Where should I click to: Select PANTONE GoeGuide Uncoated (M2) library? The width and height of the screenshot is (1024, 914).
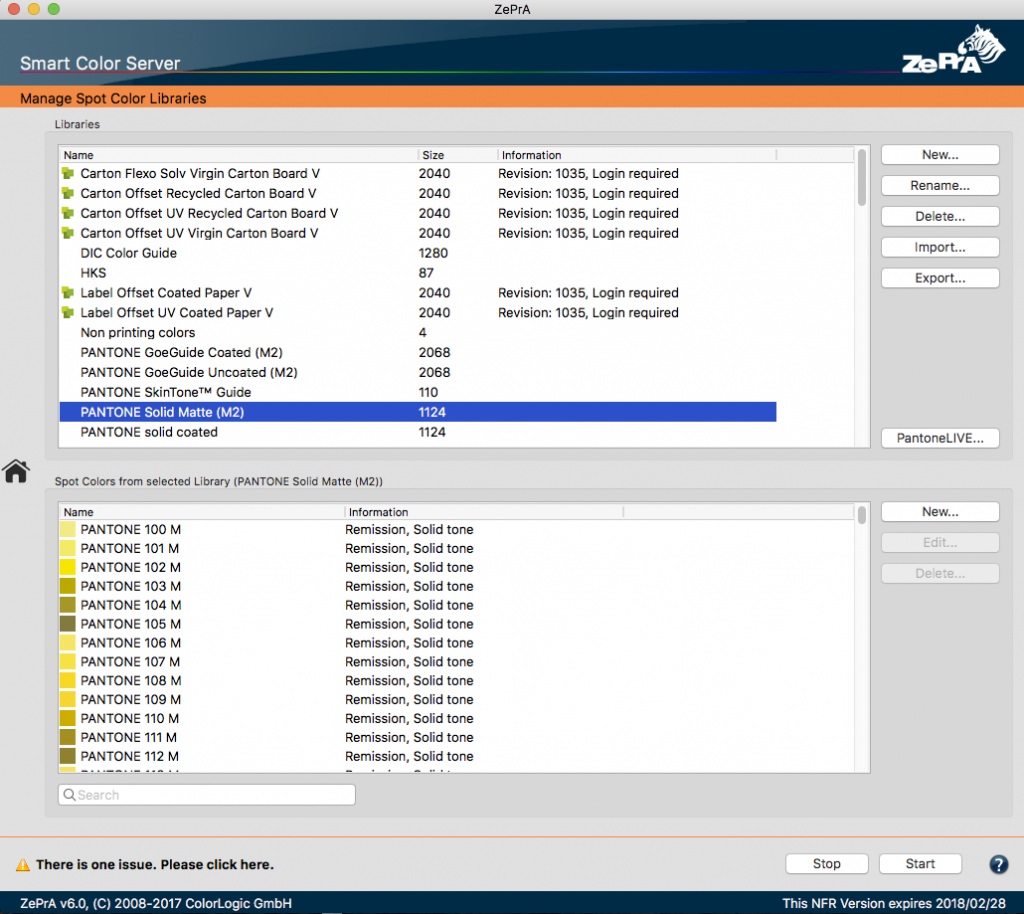click(x=418, y=373)
